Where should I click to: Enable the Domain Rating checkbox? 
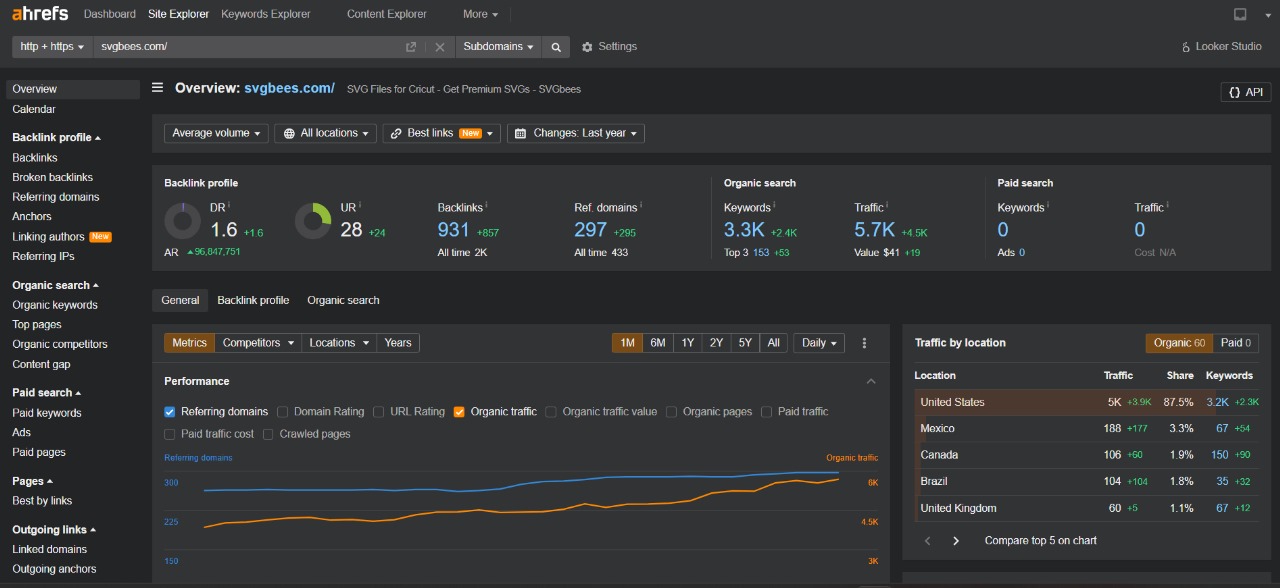(x=283, y=412)
